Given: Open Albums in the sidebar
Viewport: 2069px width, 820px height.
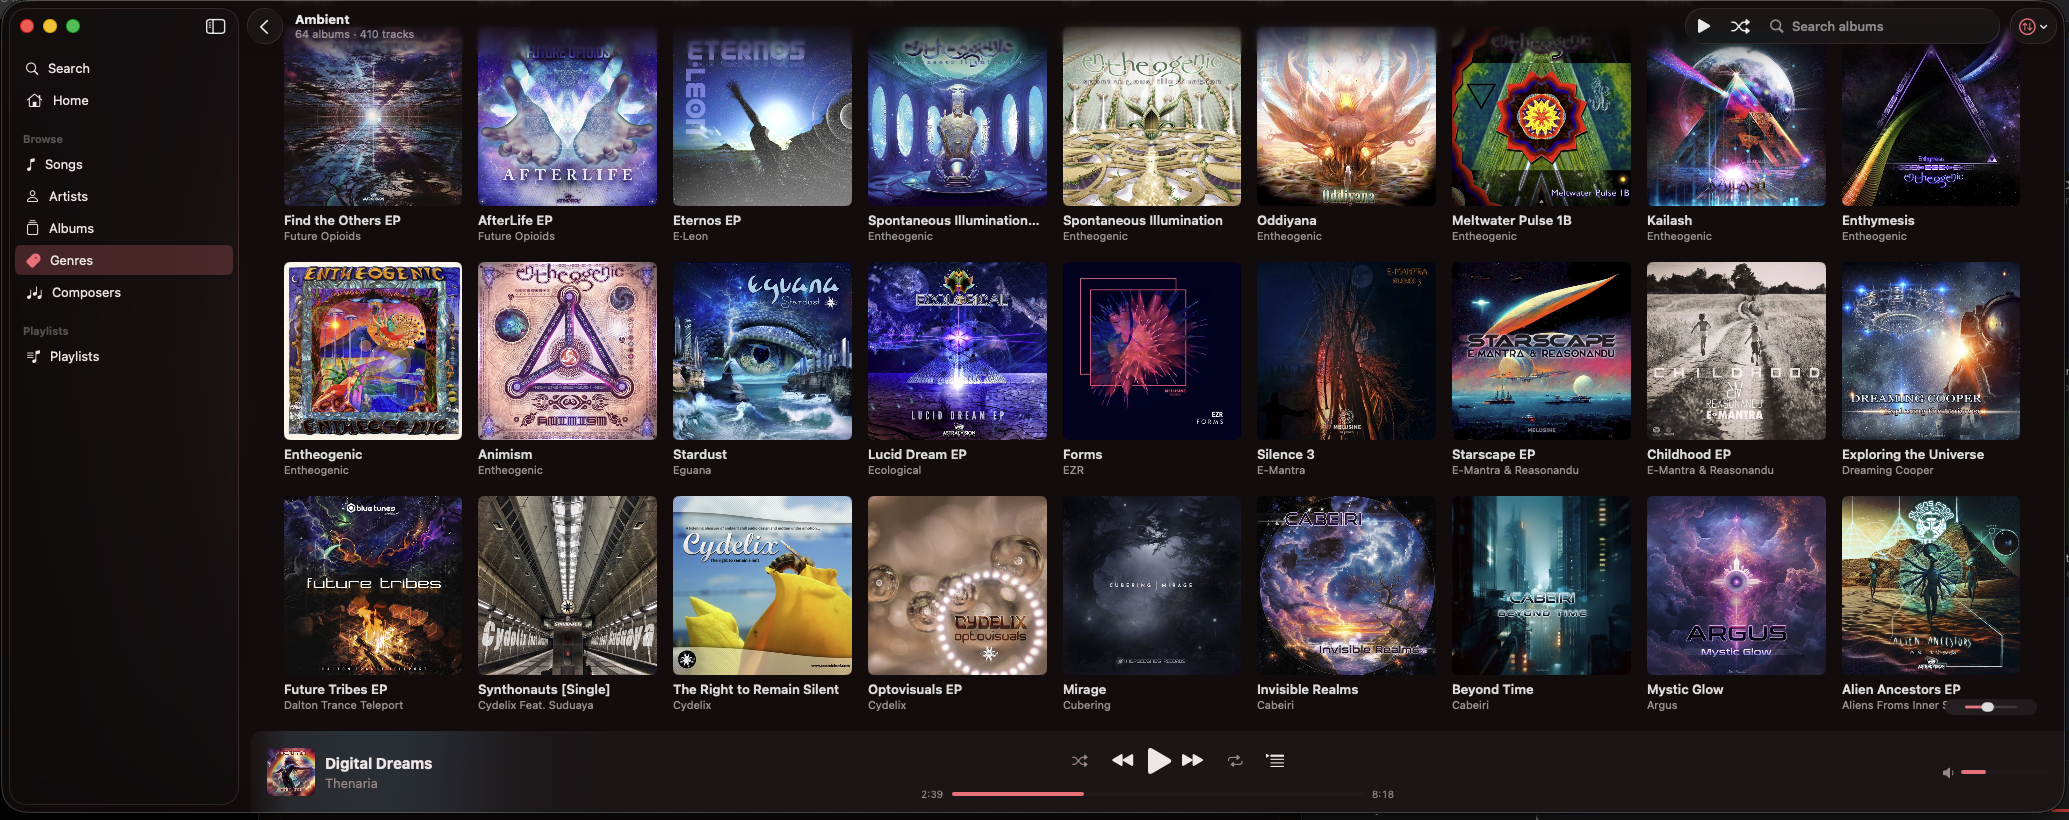Looking at the screenshot, I should coord(124,229).
